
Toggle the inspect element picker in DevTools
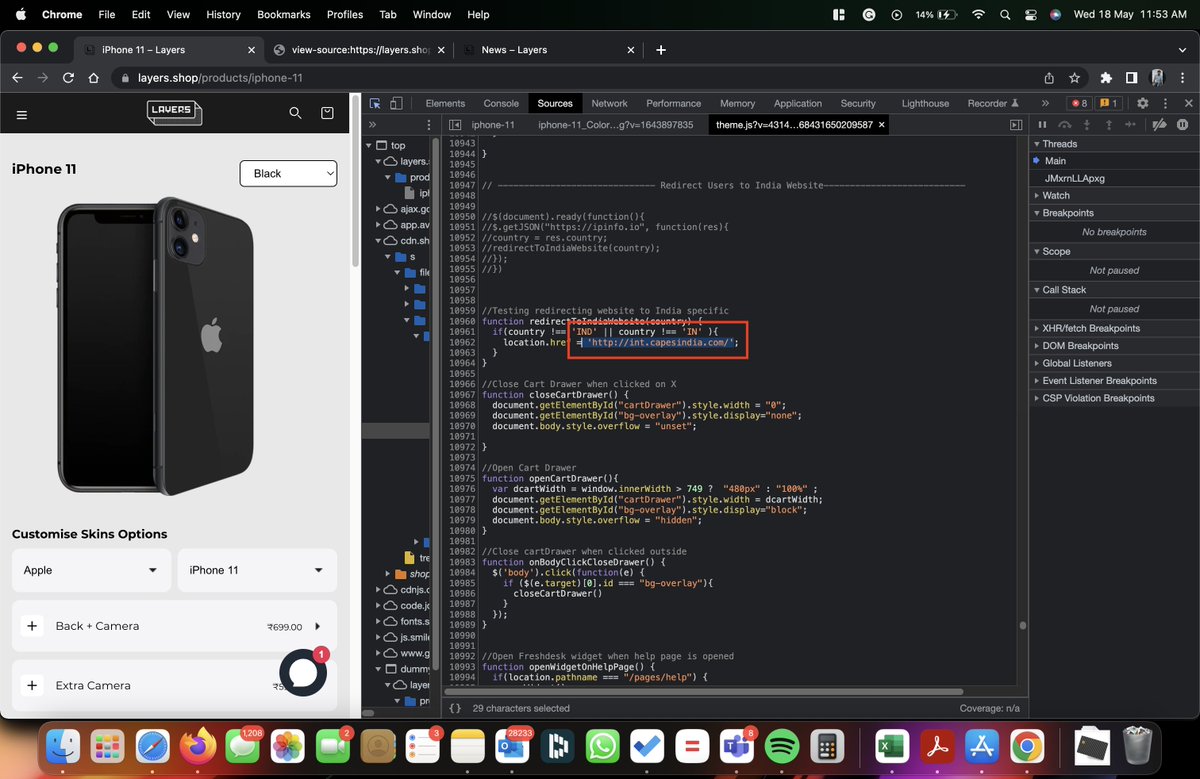pyautogui.click(x=375, y=103)
